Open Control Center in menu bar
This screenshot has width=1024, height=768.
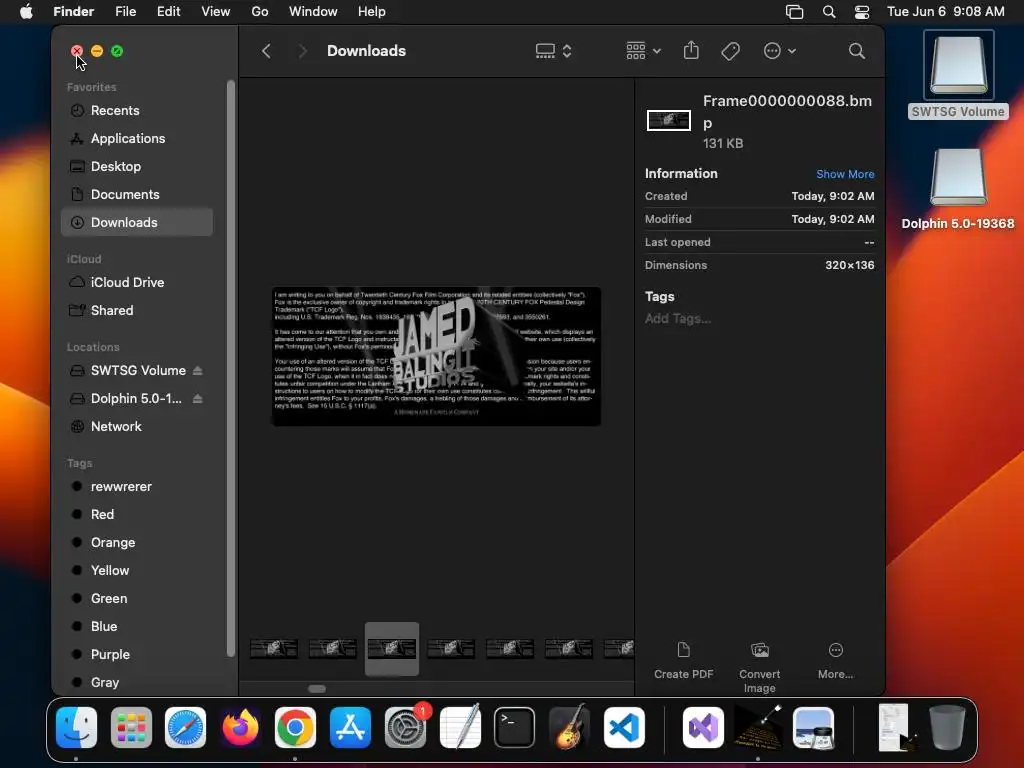[862, 12]
